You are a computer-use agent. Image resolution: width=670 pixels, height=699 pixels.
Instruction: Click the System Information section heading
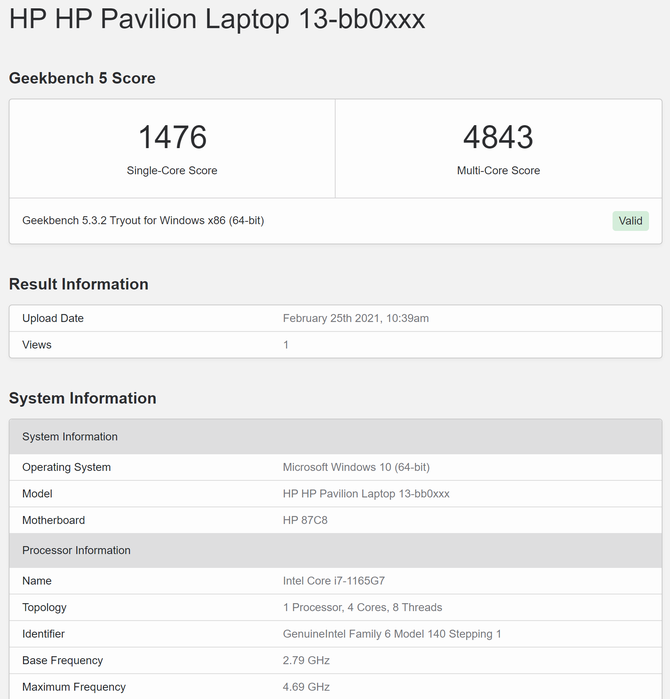tap(83, 398)
